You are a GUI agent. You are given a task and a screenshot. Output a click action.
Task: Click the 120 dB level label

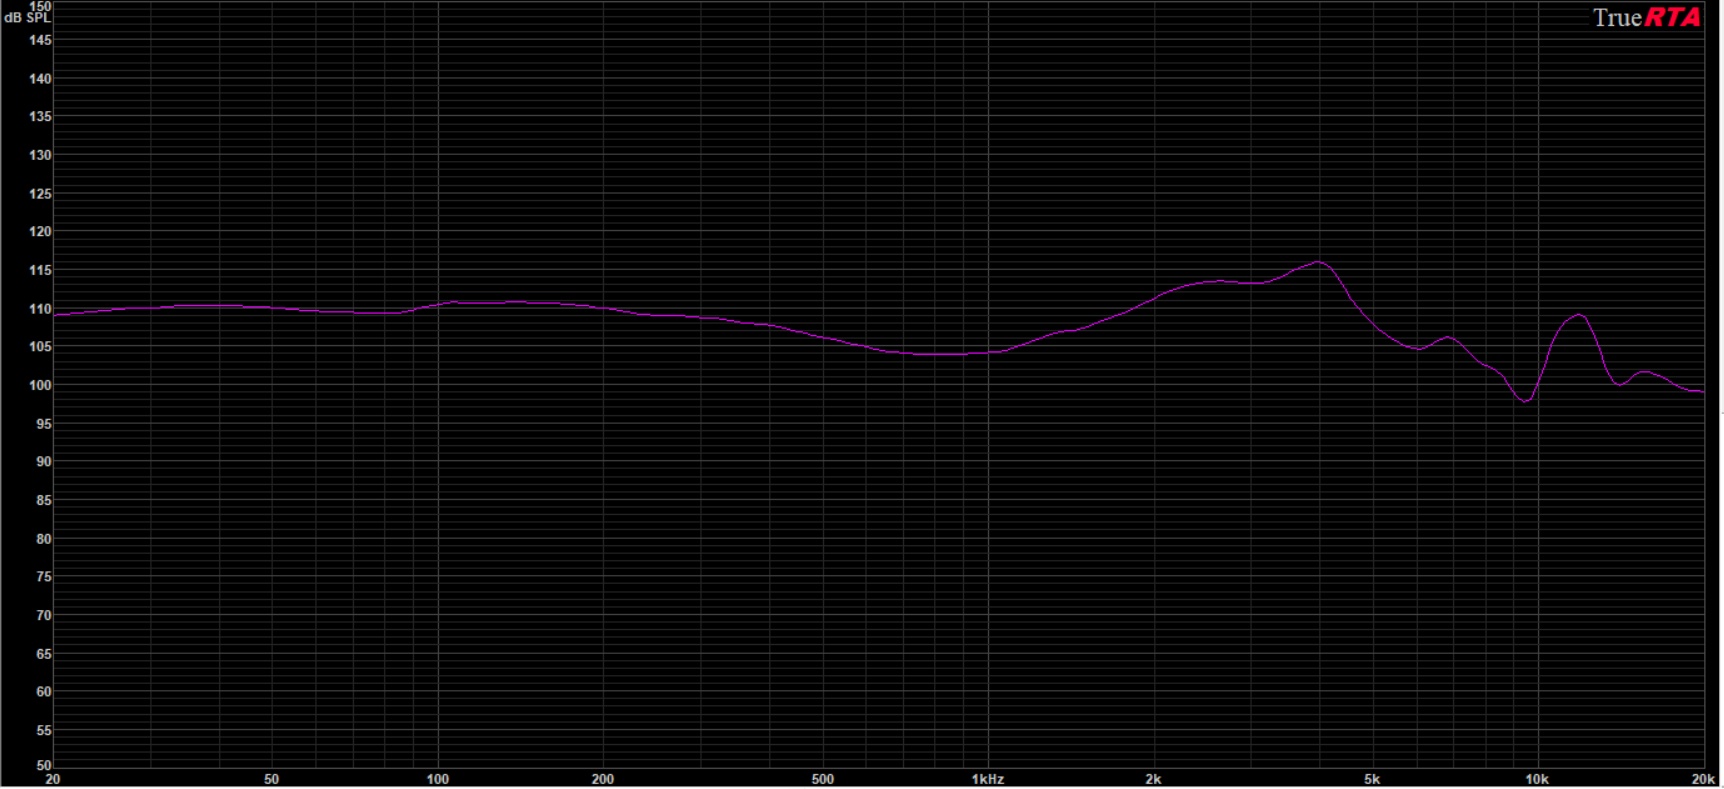pyautogui.click(x=40, y=232)
